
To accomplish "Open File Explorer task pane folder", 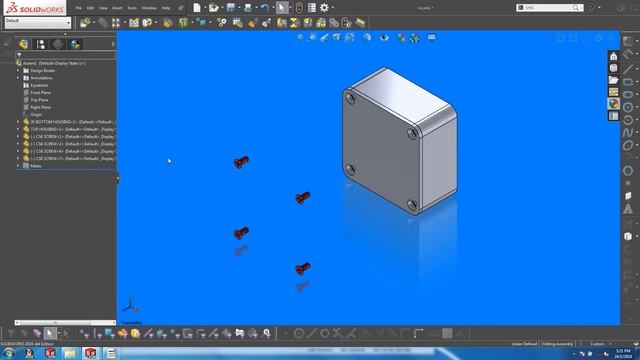I will click(x=613, y=80).
